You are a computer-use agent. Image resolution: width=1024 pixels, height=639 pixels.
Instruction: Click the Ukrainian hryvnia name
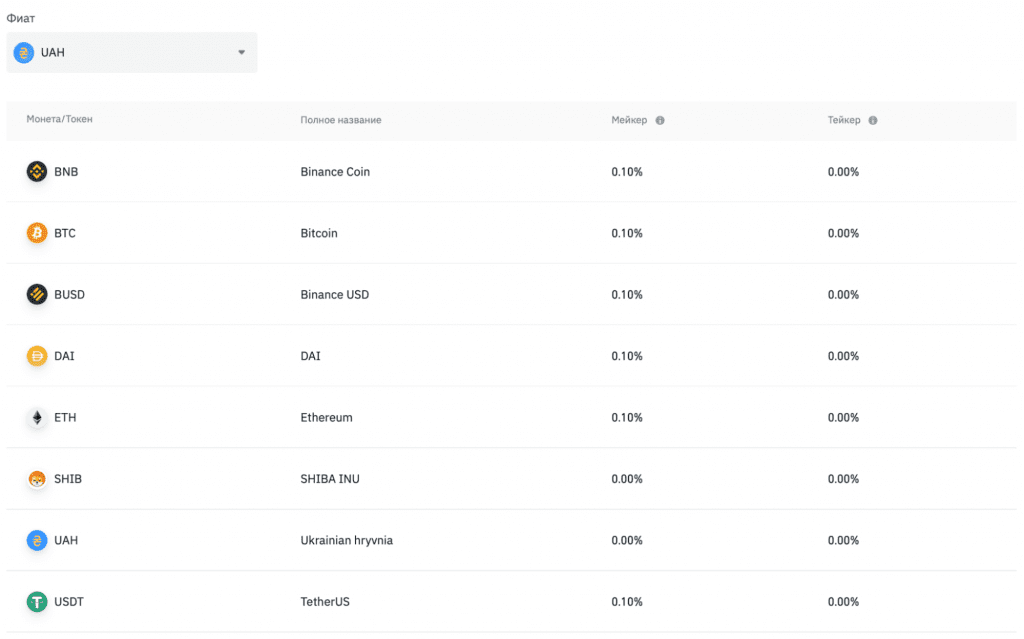coord(346,541)
